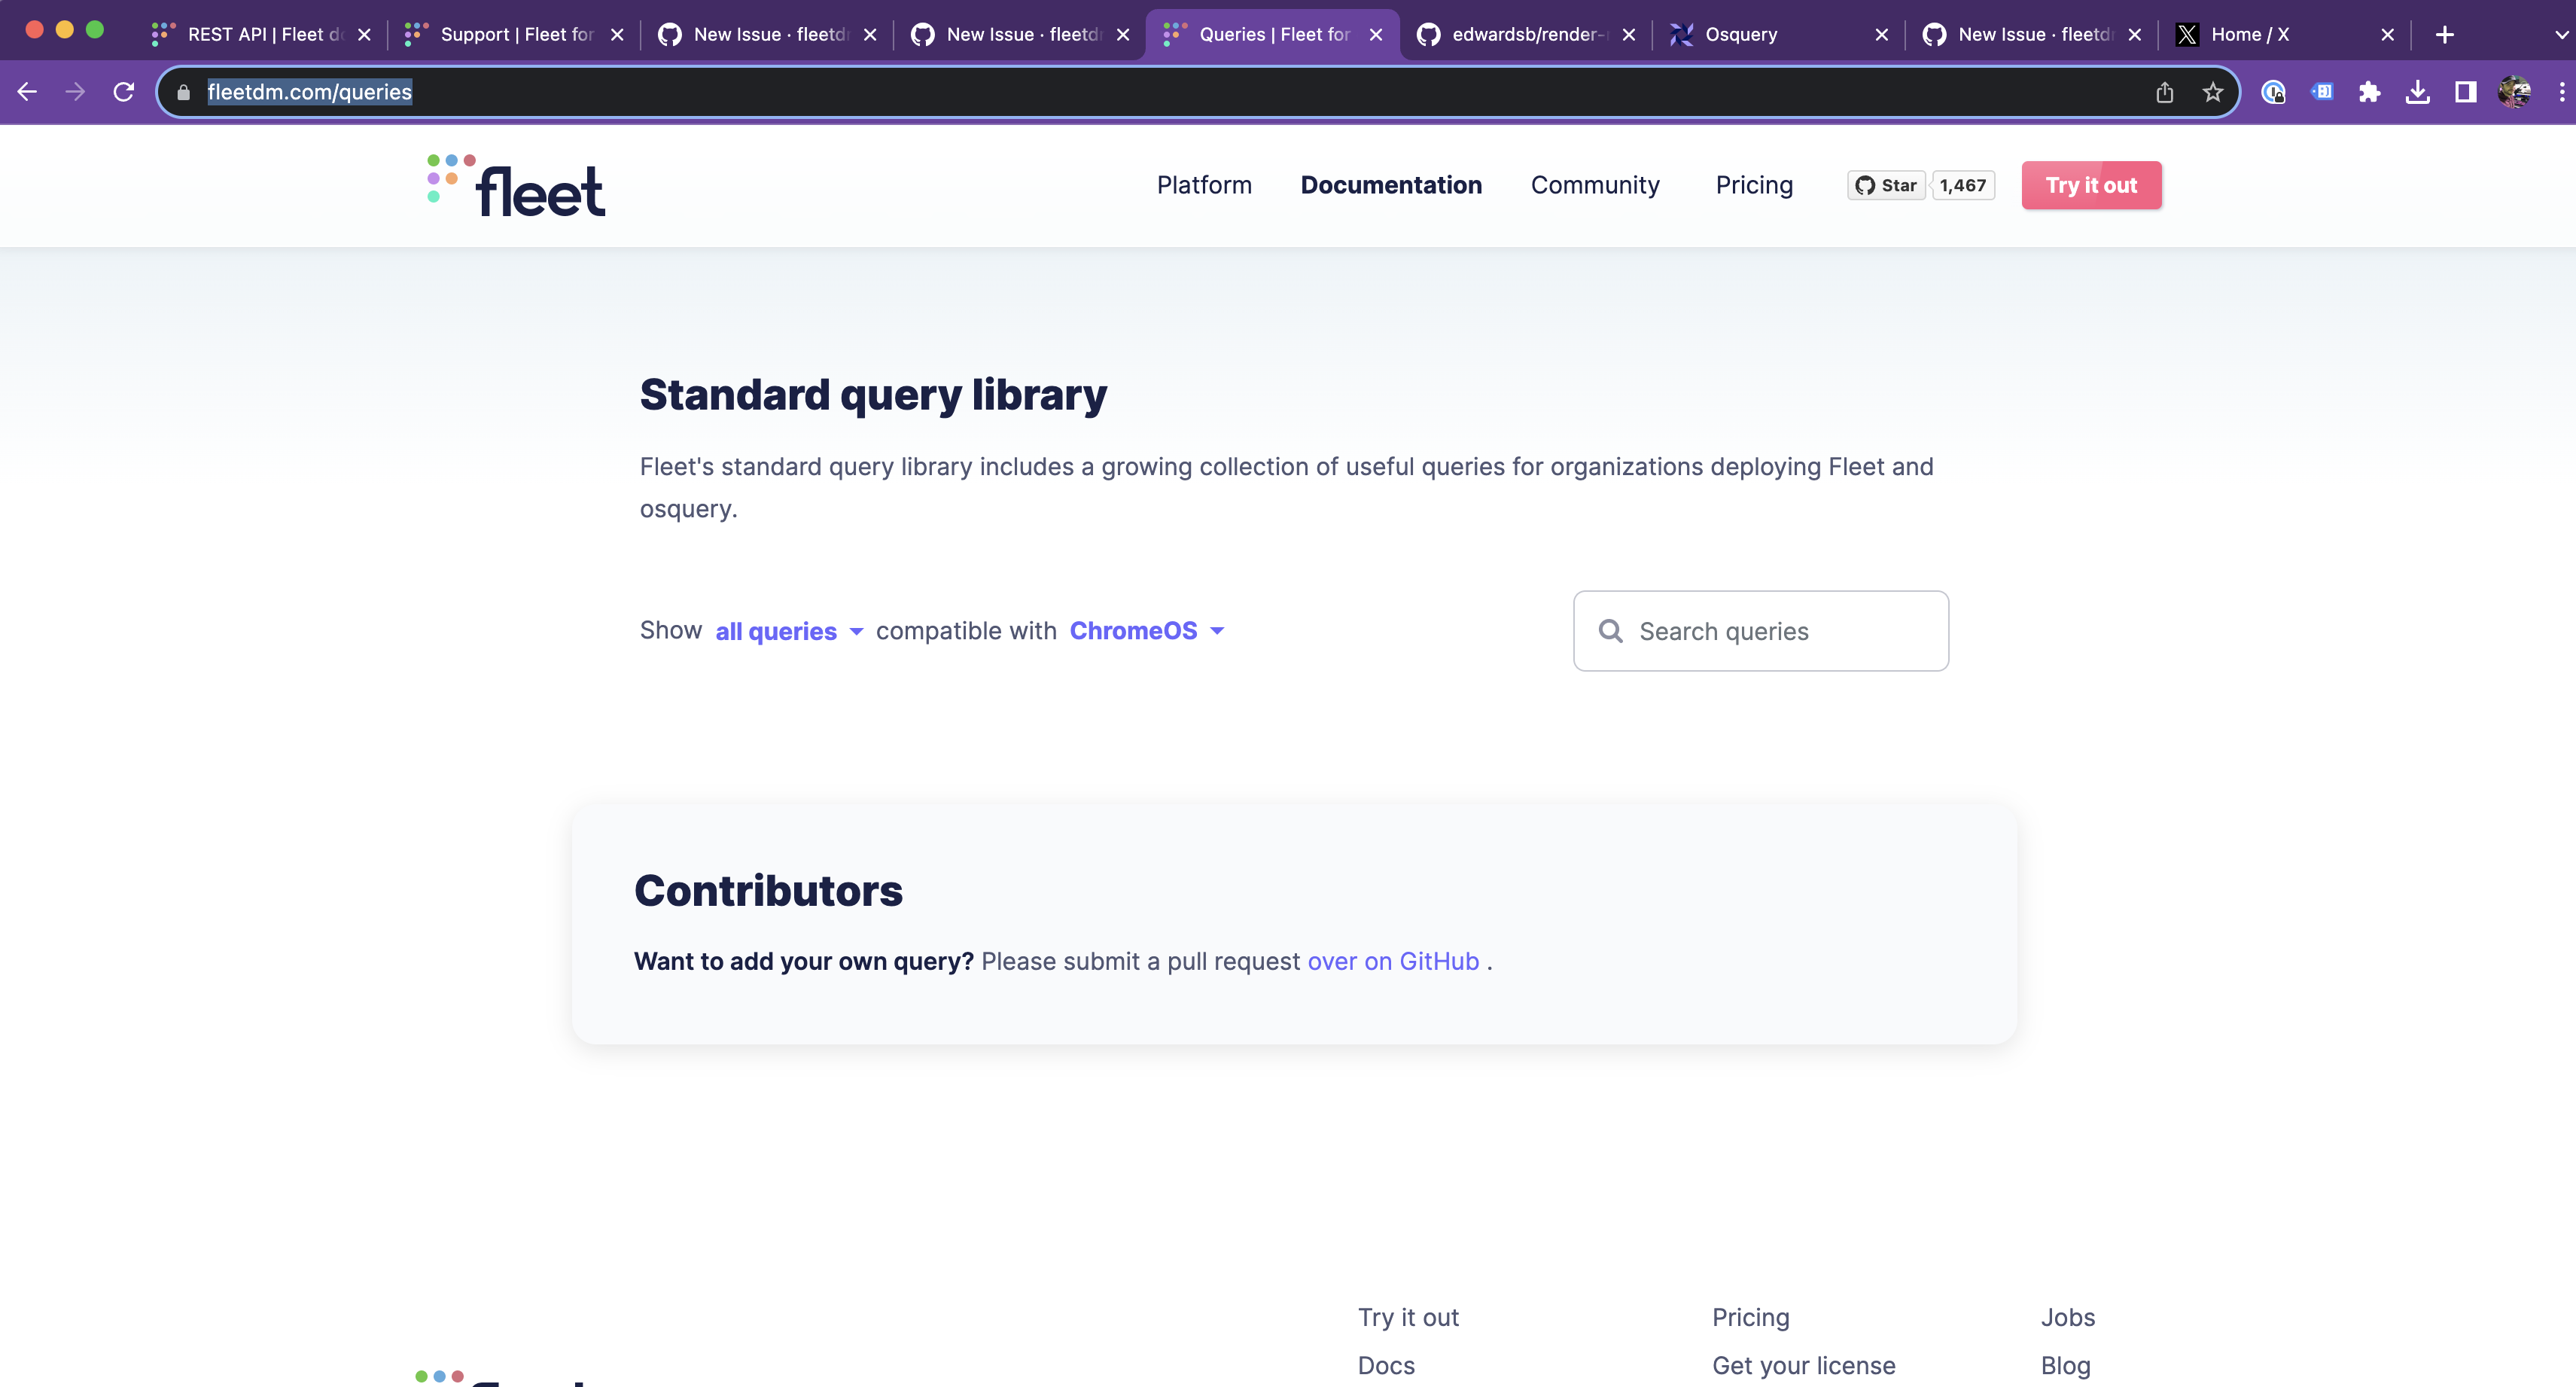Select Community in the navigation bar
Image resolution: width=2576 pixels, height=1387 pixels.
pos(1595,185)
